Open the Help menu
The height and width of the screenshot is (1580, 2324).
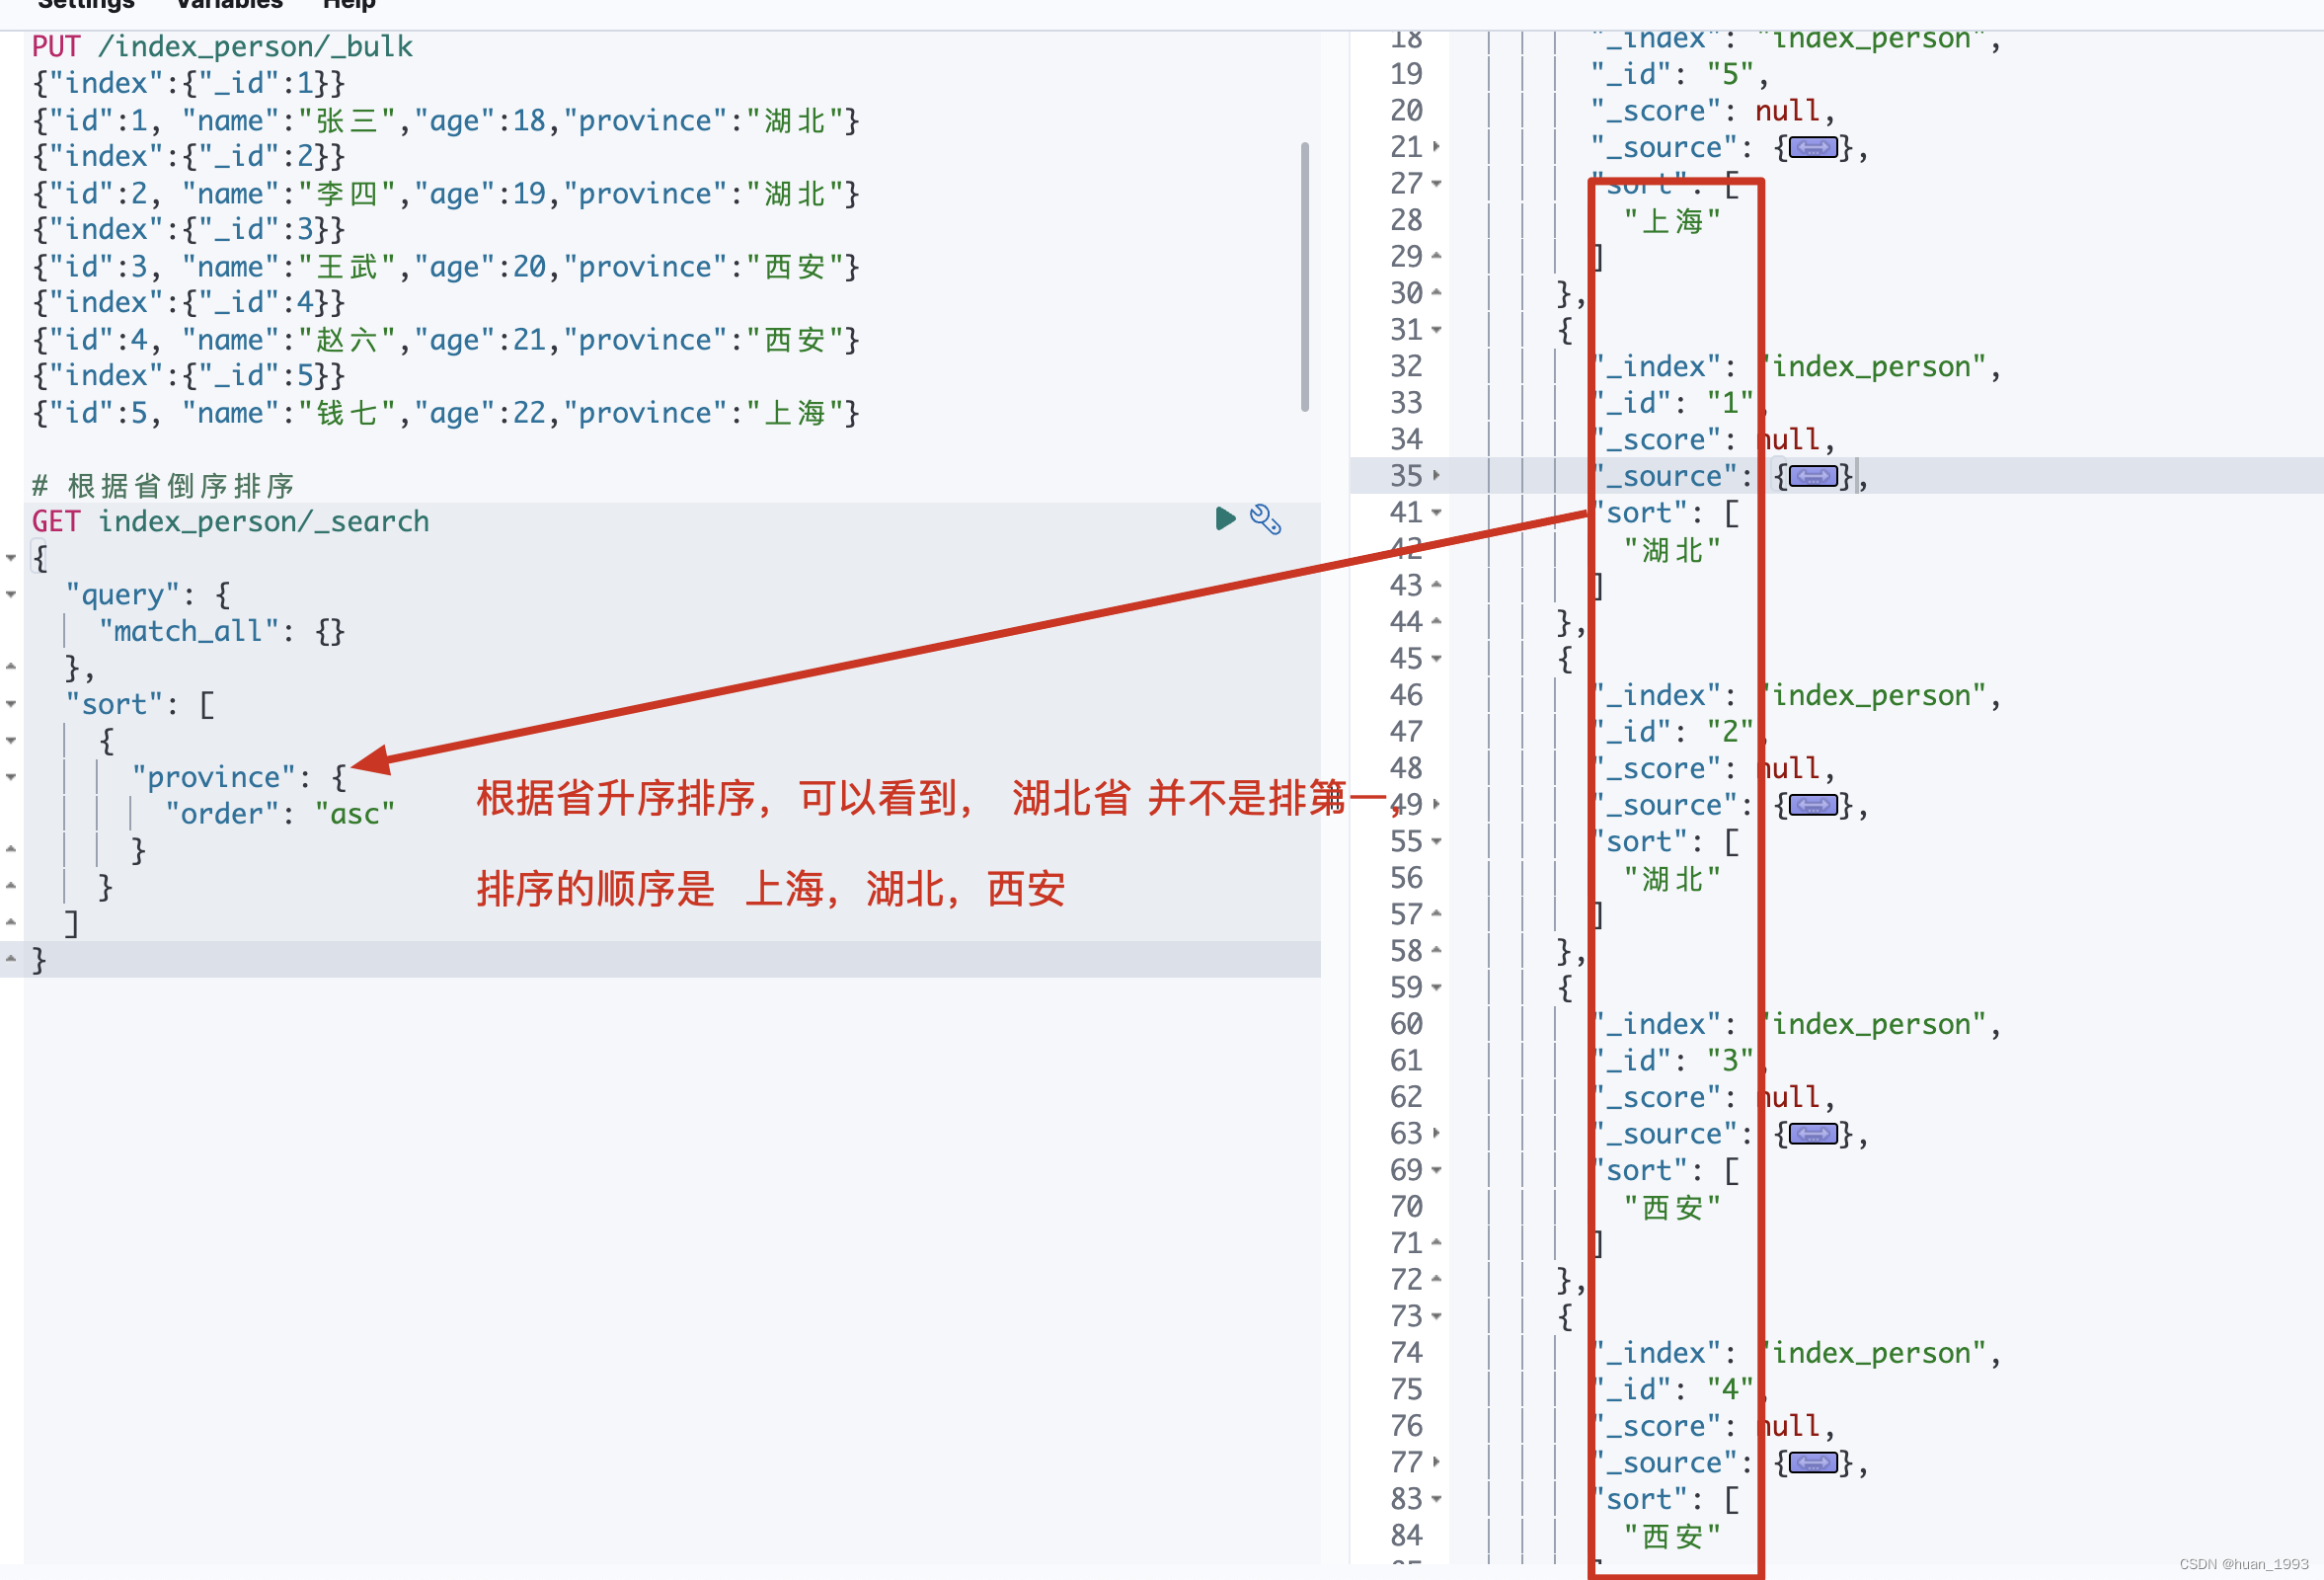coord(349,4)
